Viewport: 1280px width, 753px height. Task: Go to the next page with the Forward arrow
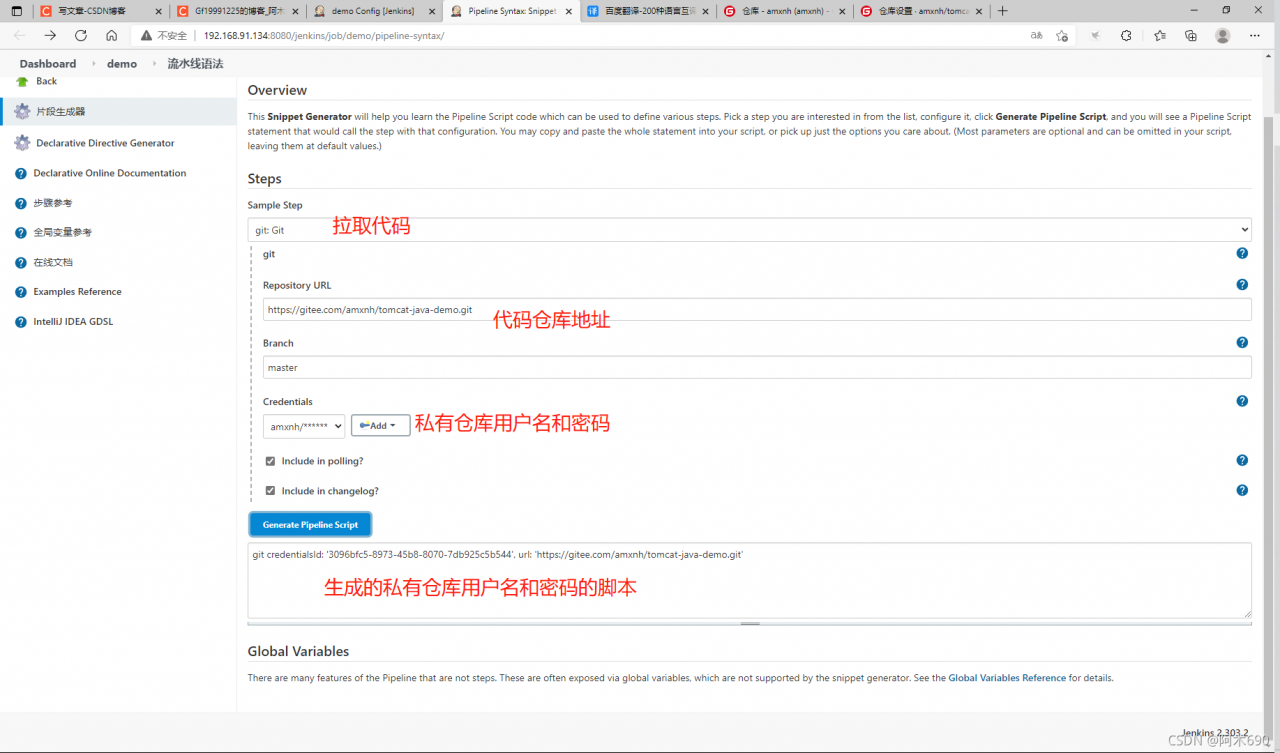point(50,35)
